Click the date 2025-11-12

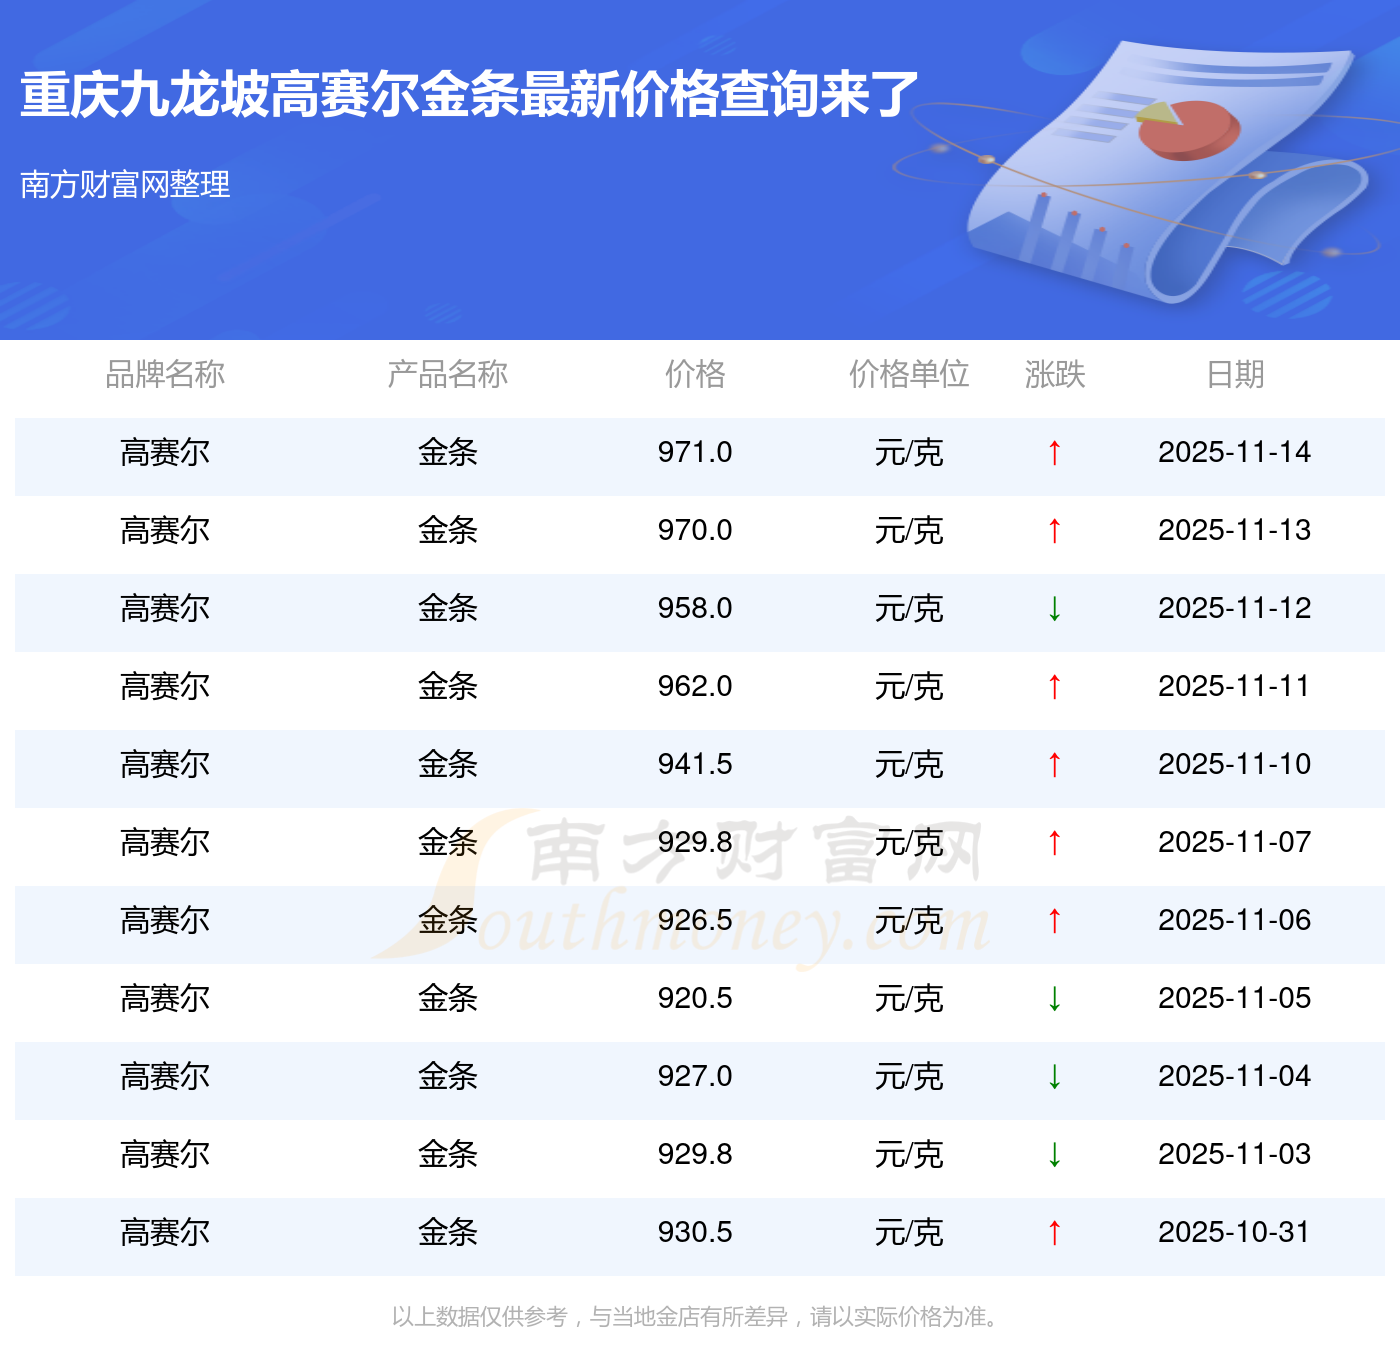coord(1235,608)
